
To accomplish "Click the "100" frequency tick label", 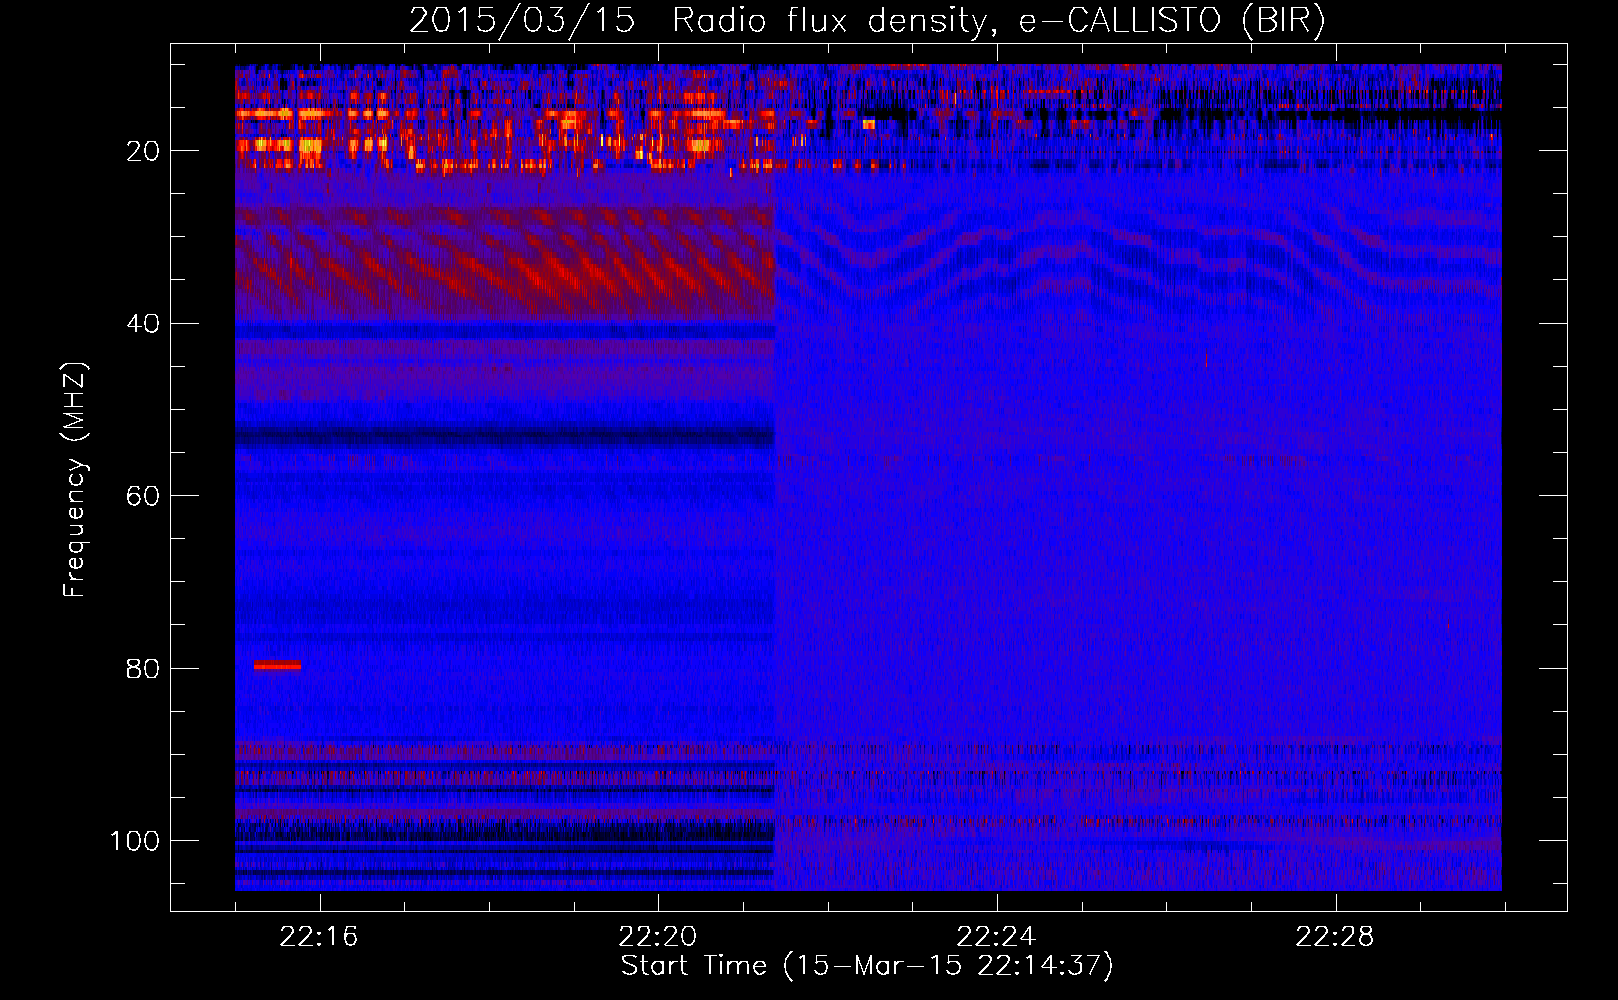I will click(x=135, y=841).
